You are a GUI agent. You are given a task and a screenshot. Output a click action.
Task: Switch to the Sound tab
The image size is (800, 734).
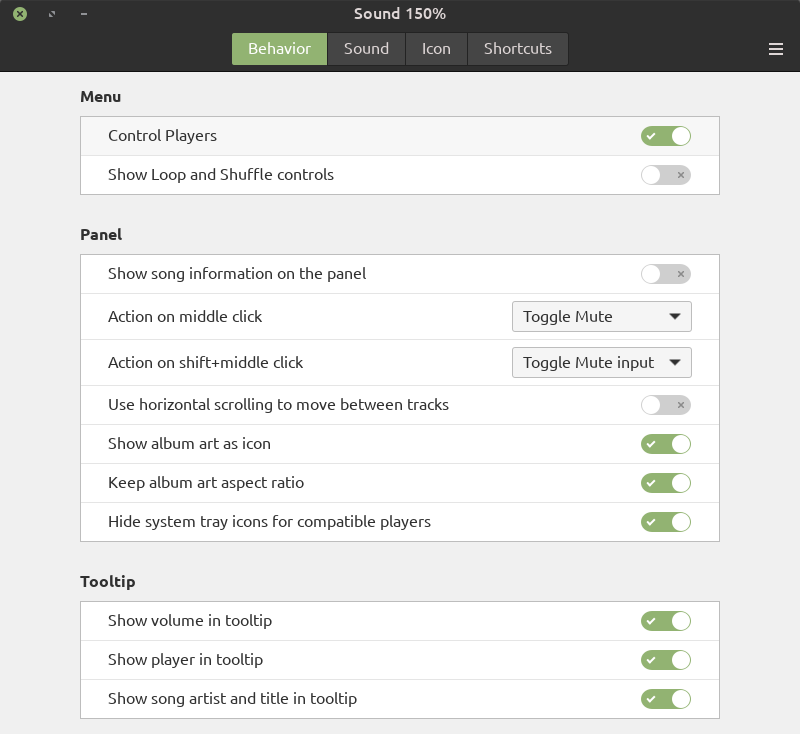(366, 49)
